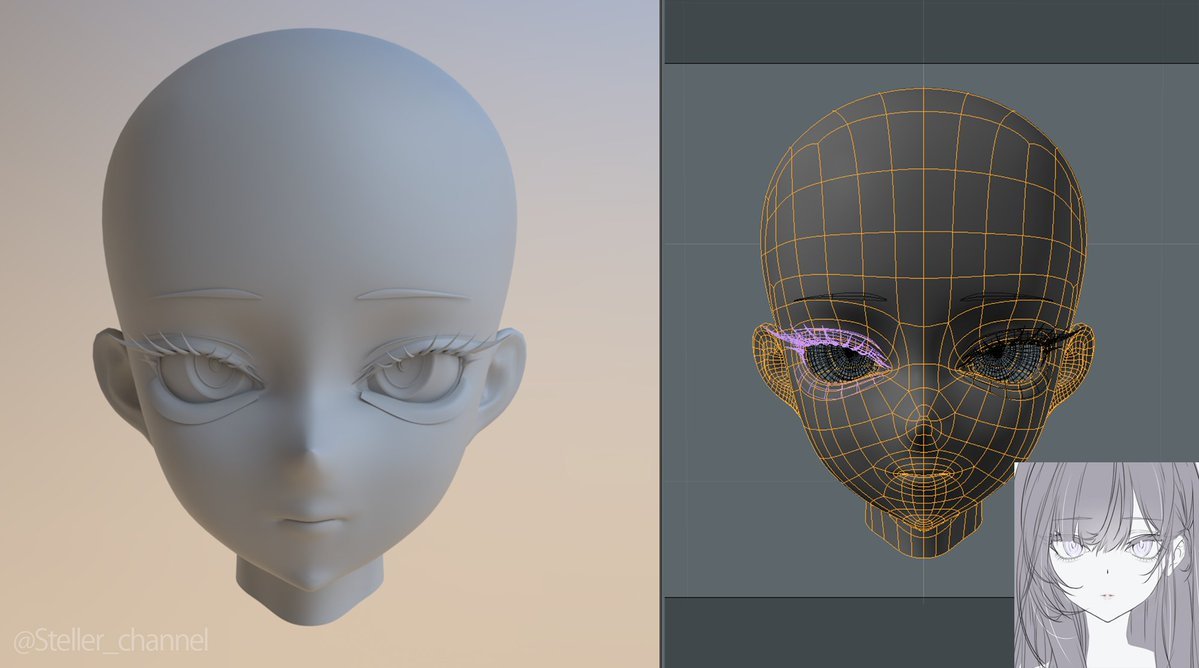Image resolution: width=1199 pixels, height=668 pixels.
Task: Click the rendered eye nearest the left edge
Action: click(x=205, y=380)
